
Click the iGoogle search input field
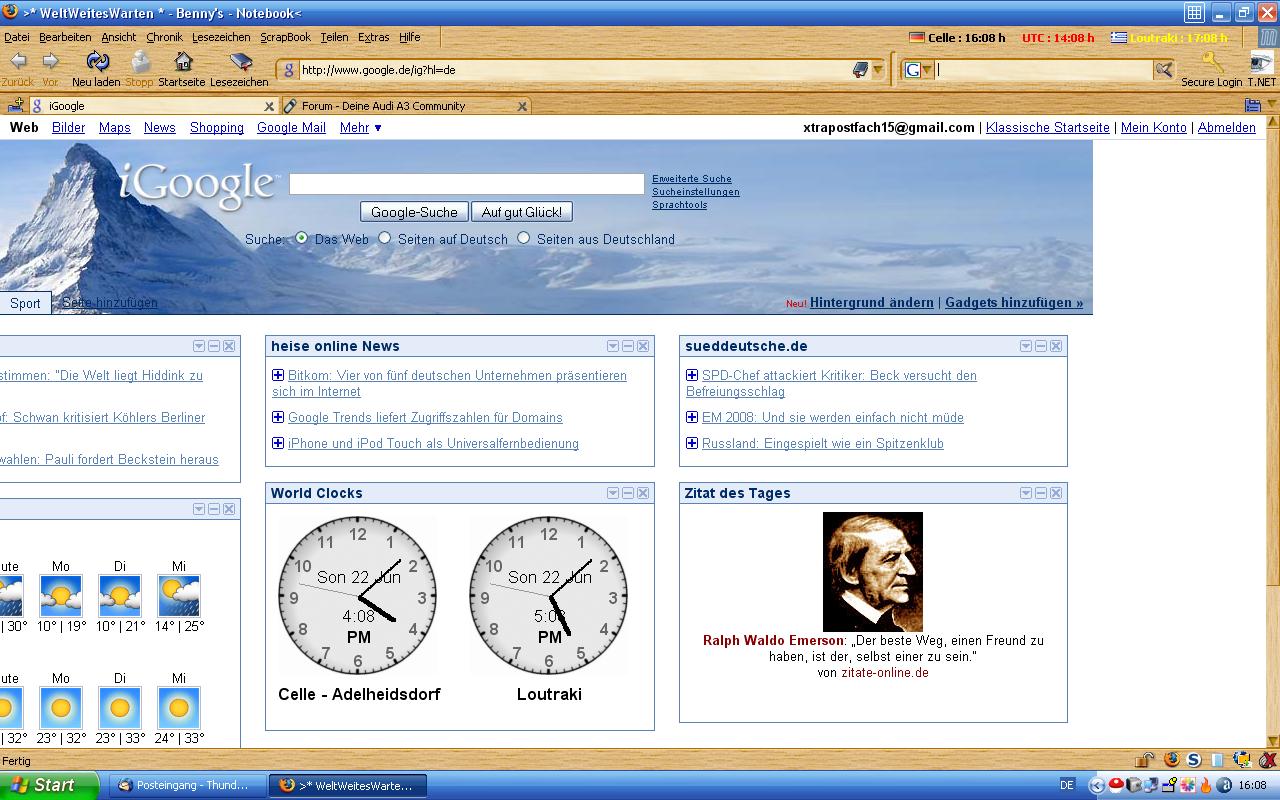click(x=467, y=184)
